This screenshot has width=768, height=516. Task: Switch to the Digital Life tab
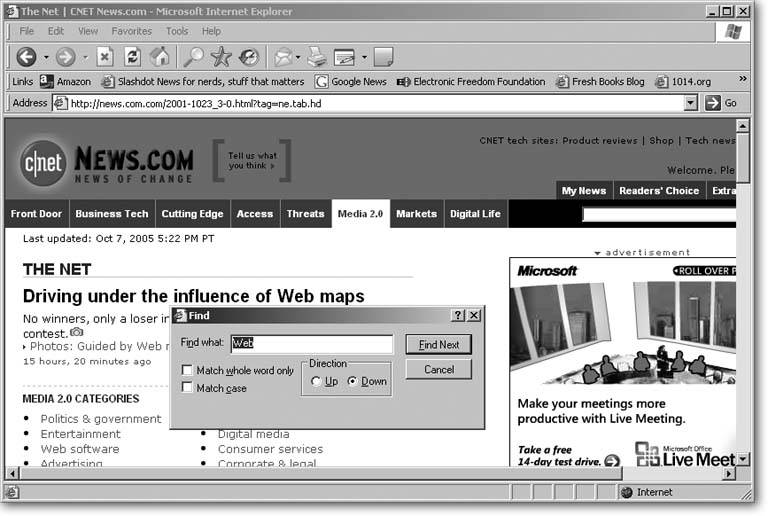click(x=476, y=214)
